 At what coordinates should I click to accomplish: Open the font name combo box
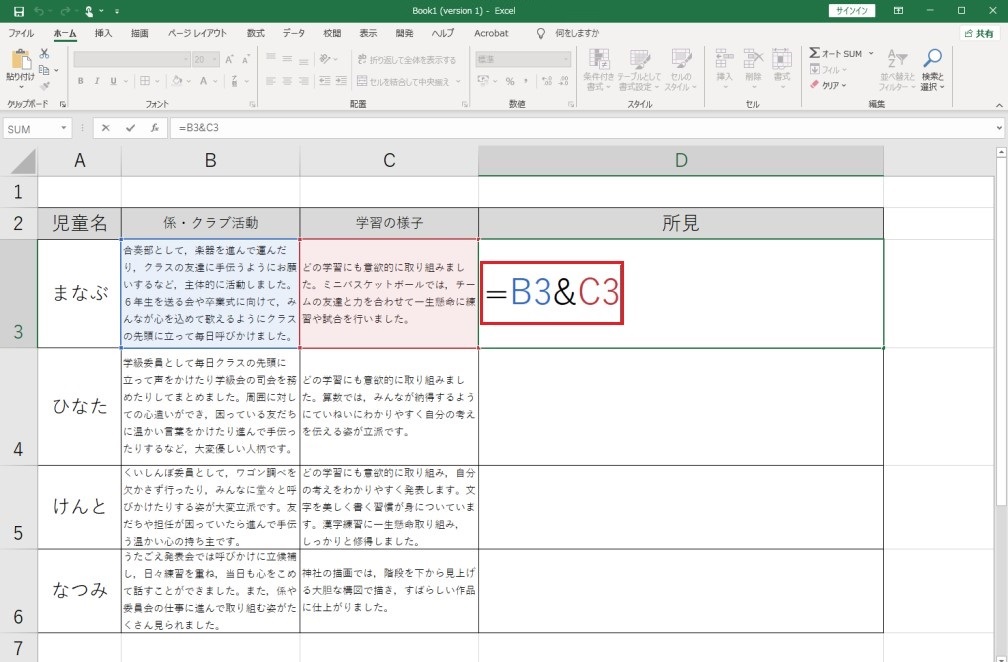click(x=132, y=60)
